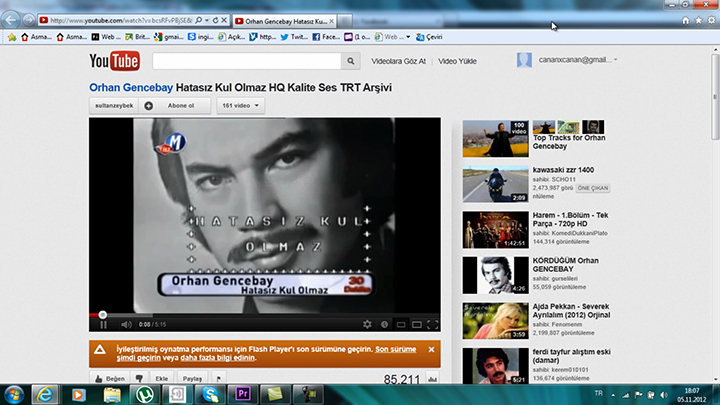Open Adobe Premiere from taskbar

243,394
